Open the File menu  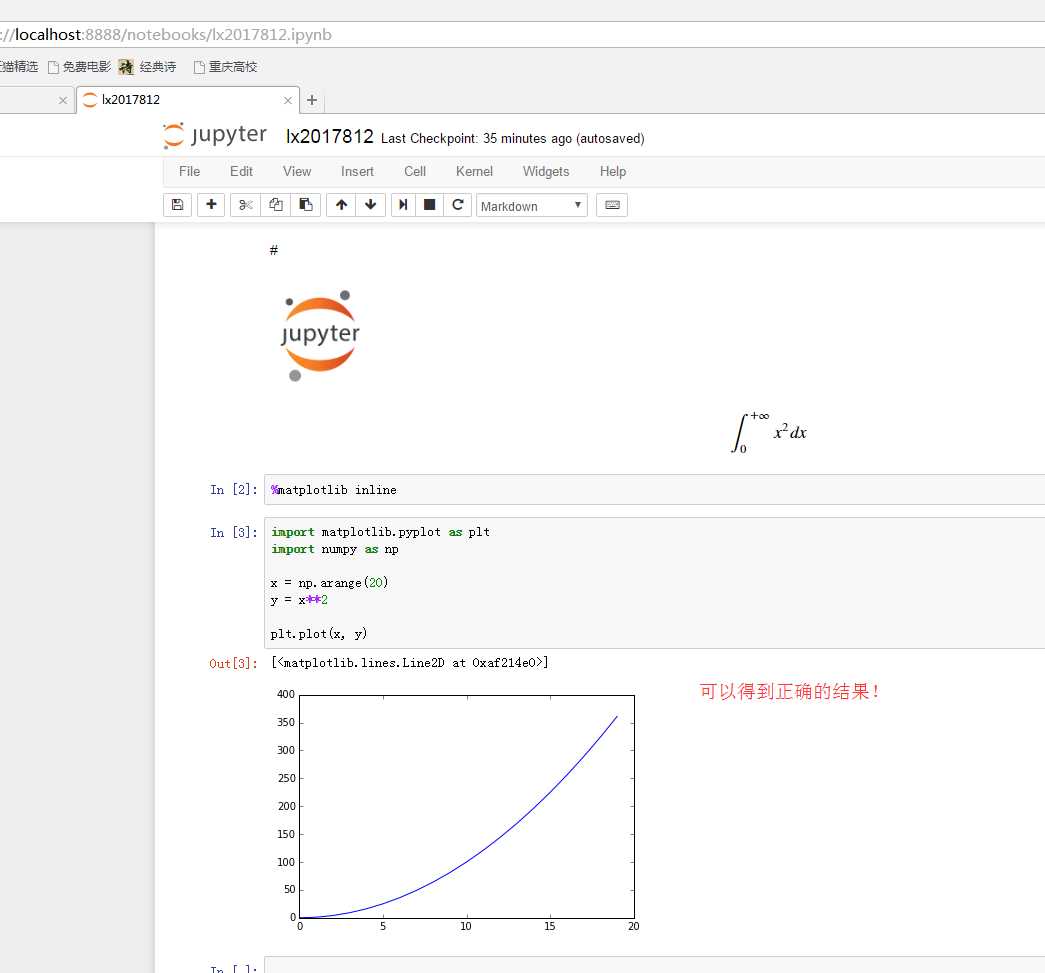coord(189,171)
